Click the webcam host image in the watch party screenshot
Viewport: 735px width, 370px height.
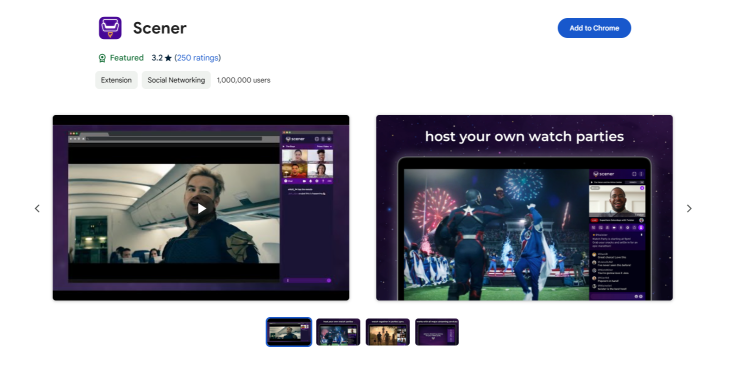click(x=617, y=201)
